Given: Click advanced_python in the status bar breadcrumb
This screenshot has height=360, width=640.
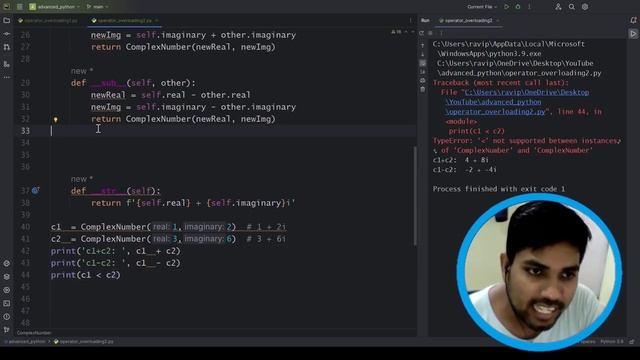Looking at the screenshot, I should pyautogui.click(x=27, y=342).
